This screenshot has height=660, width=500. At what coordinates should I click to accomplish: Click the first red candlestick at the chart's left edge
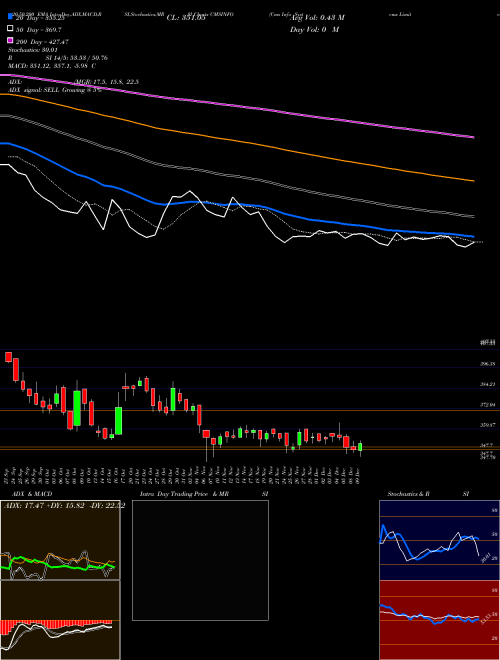pyautogui.click(x=8, y=357)
